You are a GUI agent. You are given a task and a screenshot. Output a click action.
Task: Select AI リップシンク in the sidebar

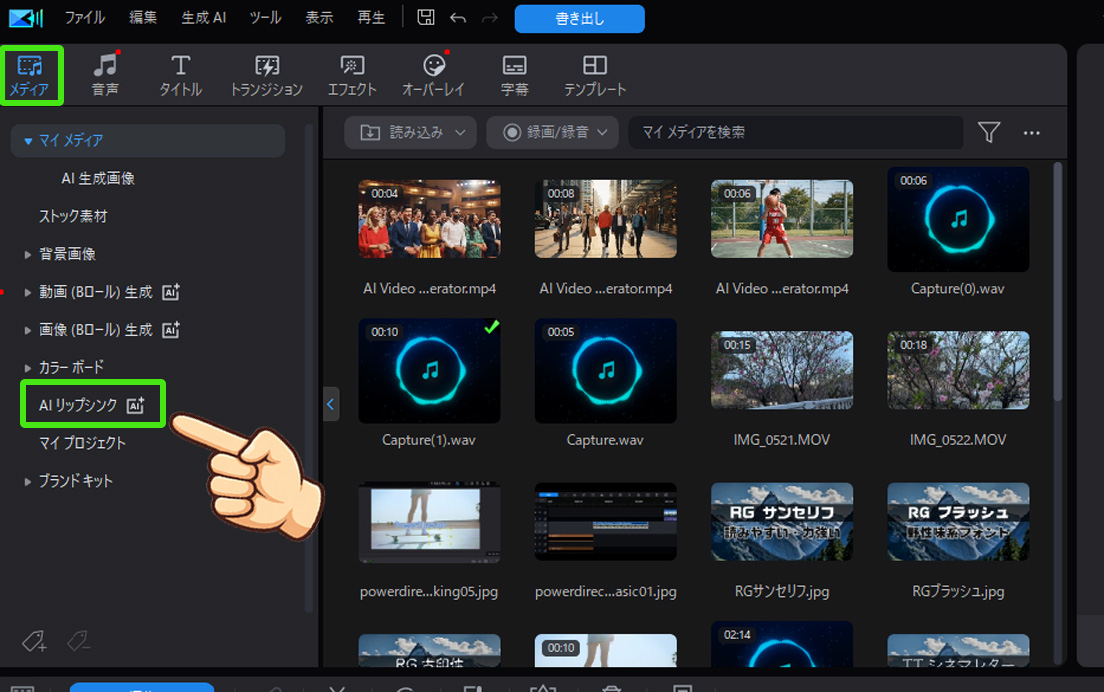click(x=78, y=405)
